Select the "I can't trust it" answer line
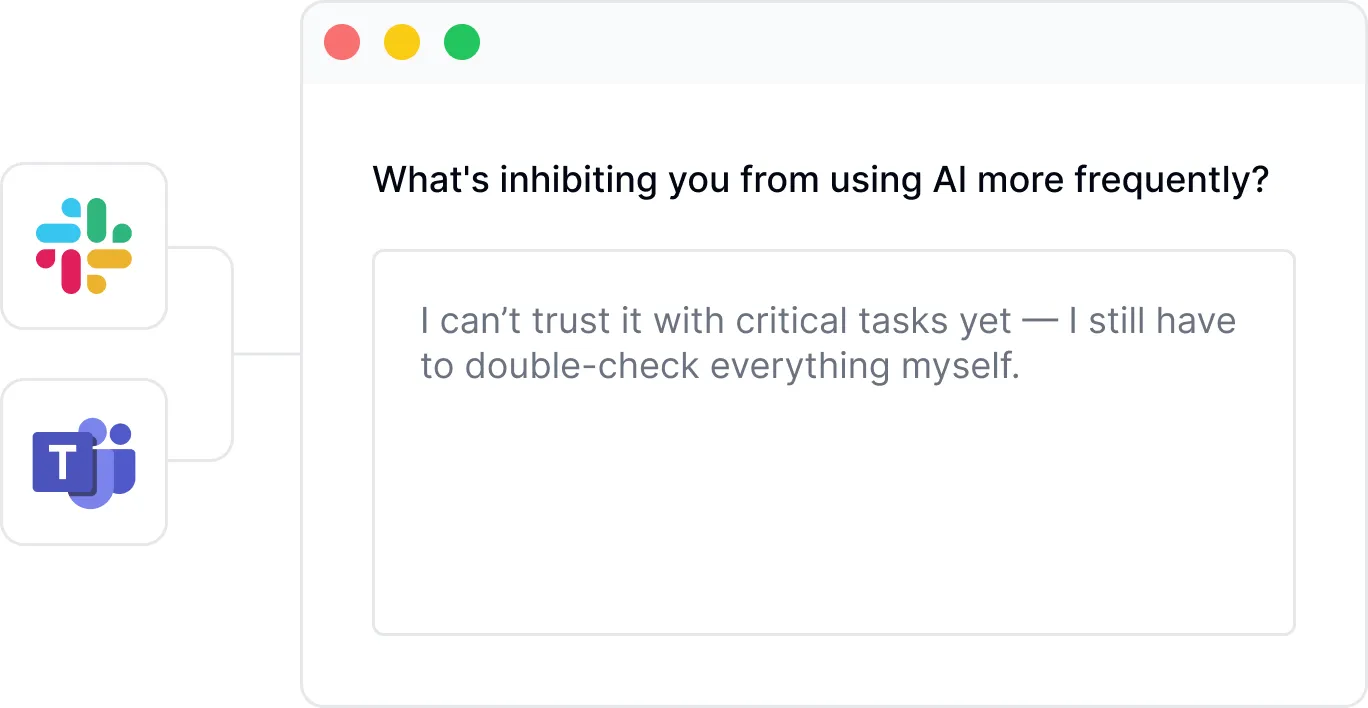Image resolution: width=1368 pixels, height=708 pixels. pyautogui.click(x=827, y=321)
